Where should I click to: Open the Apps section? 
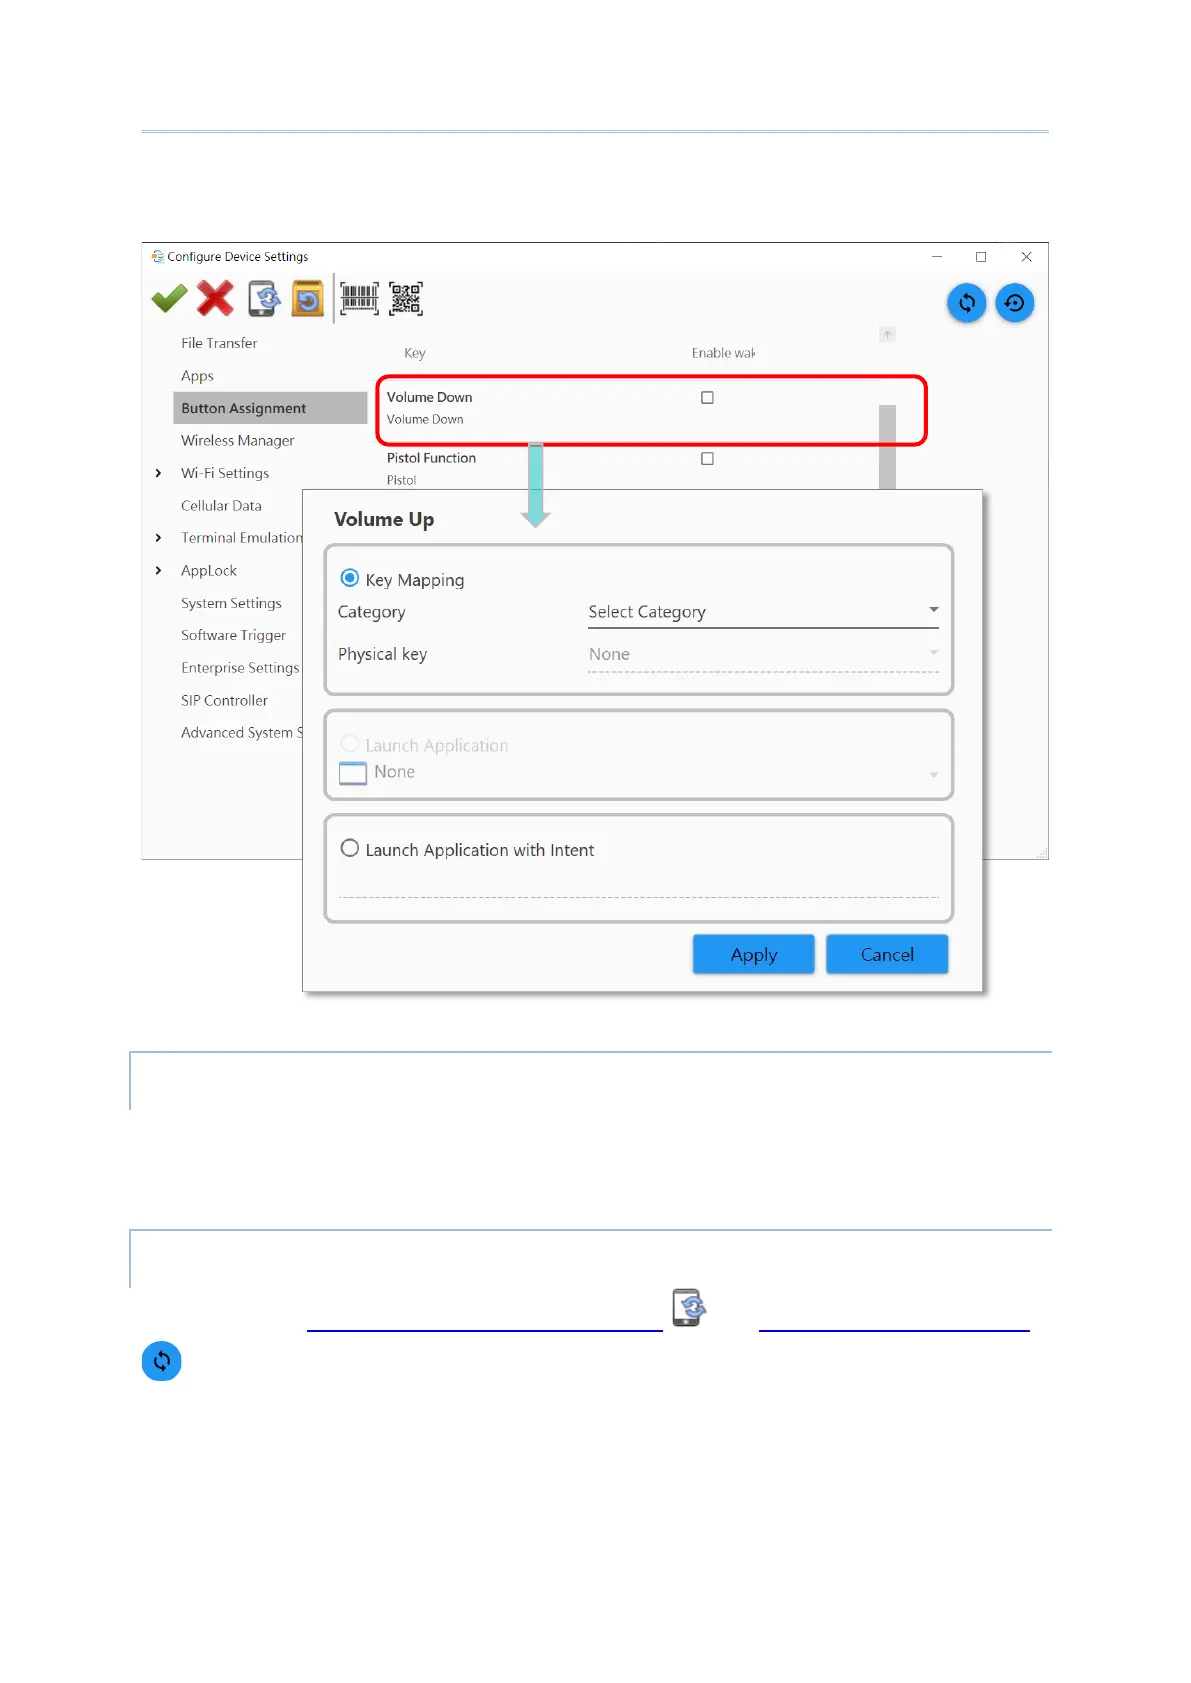click(197, 376)
